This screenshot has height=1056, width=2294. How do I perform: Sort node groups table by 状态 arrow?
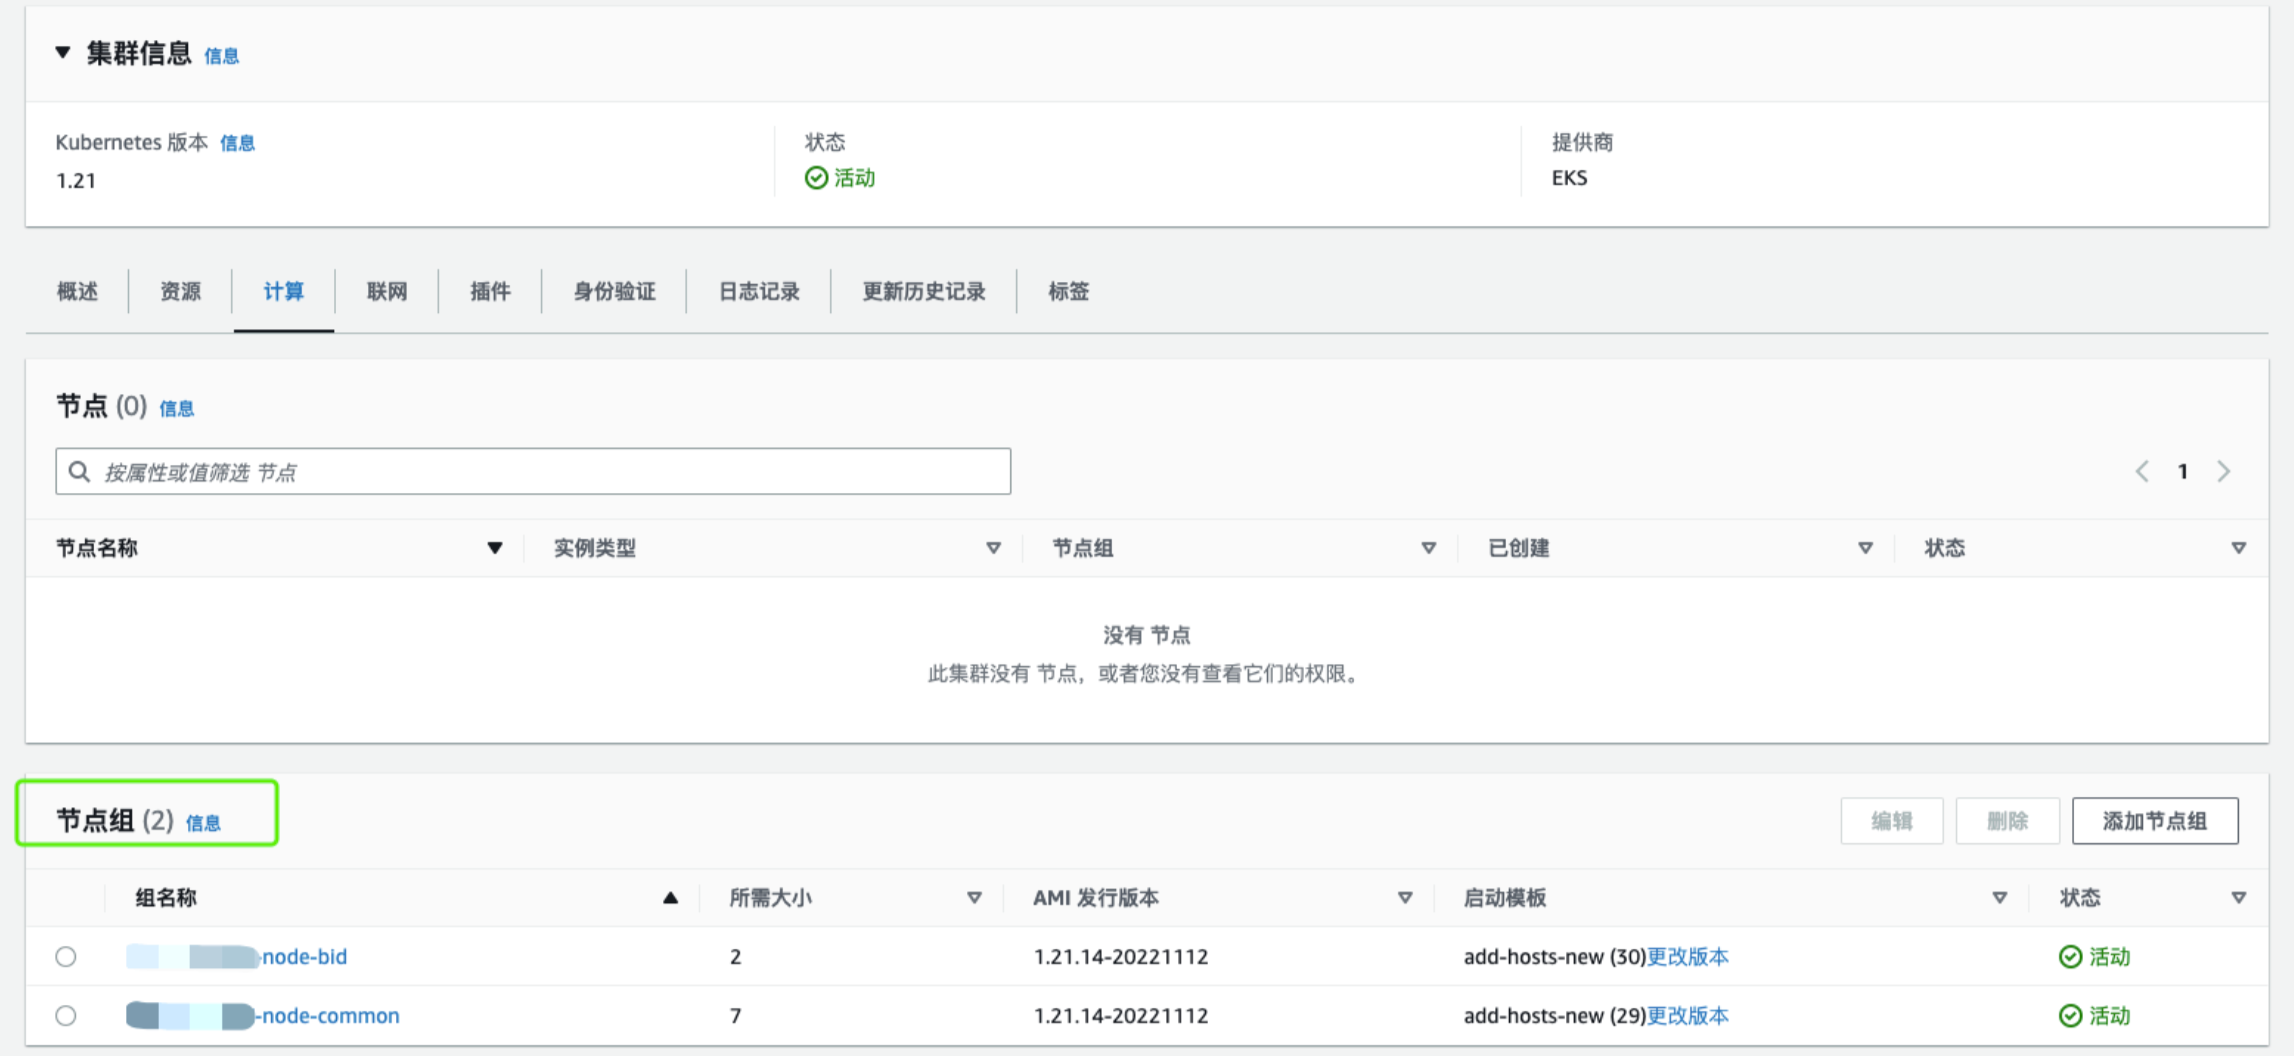click(x=2238, y=898)
